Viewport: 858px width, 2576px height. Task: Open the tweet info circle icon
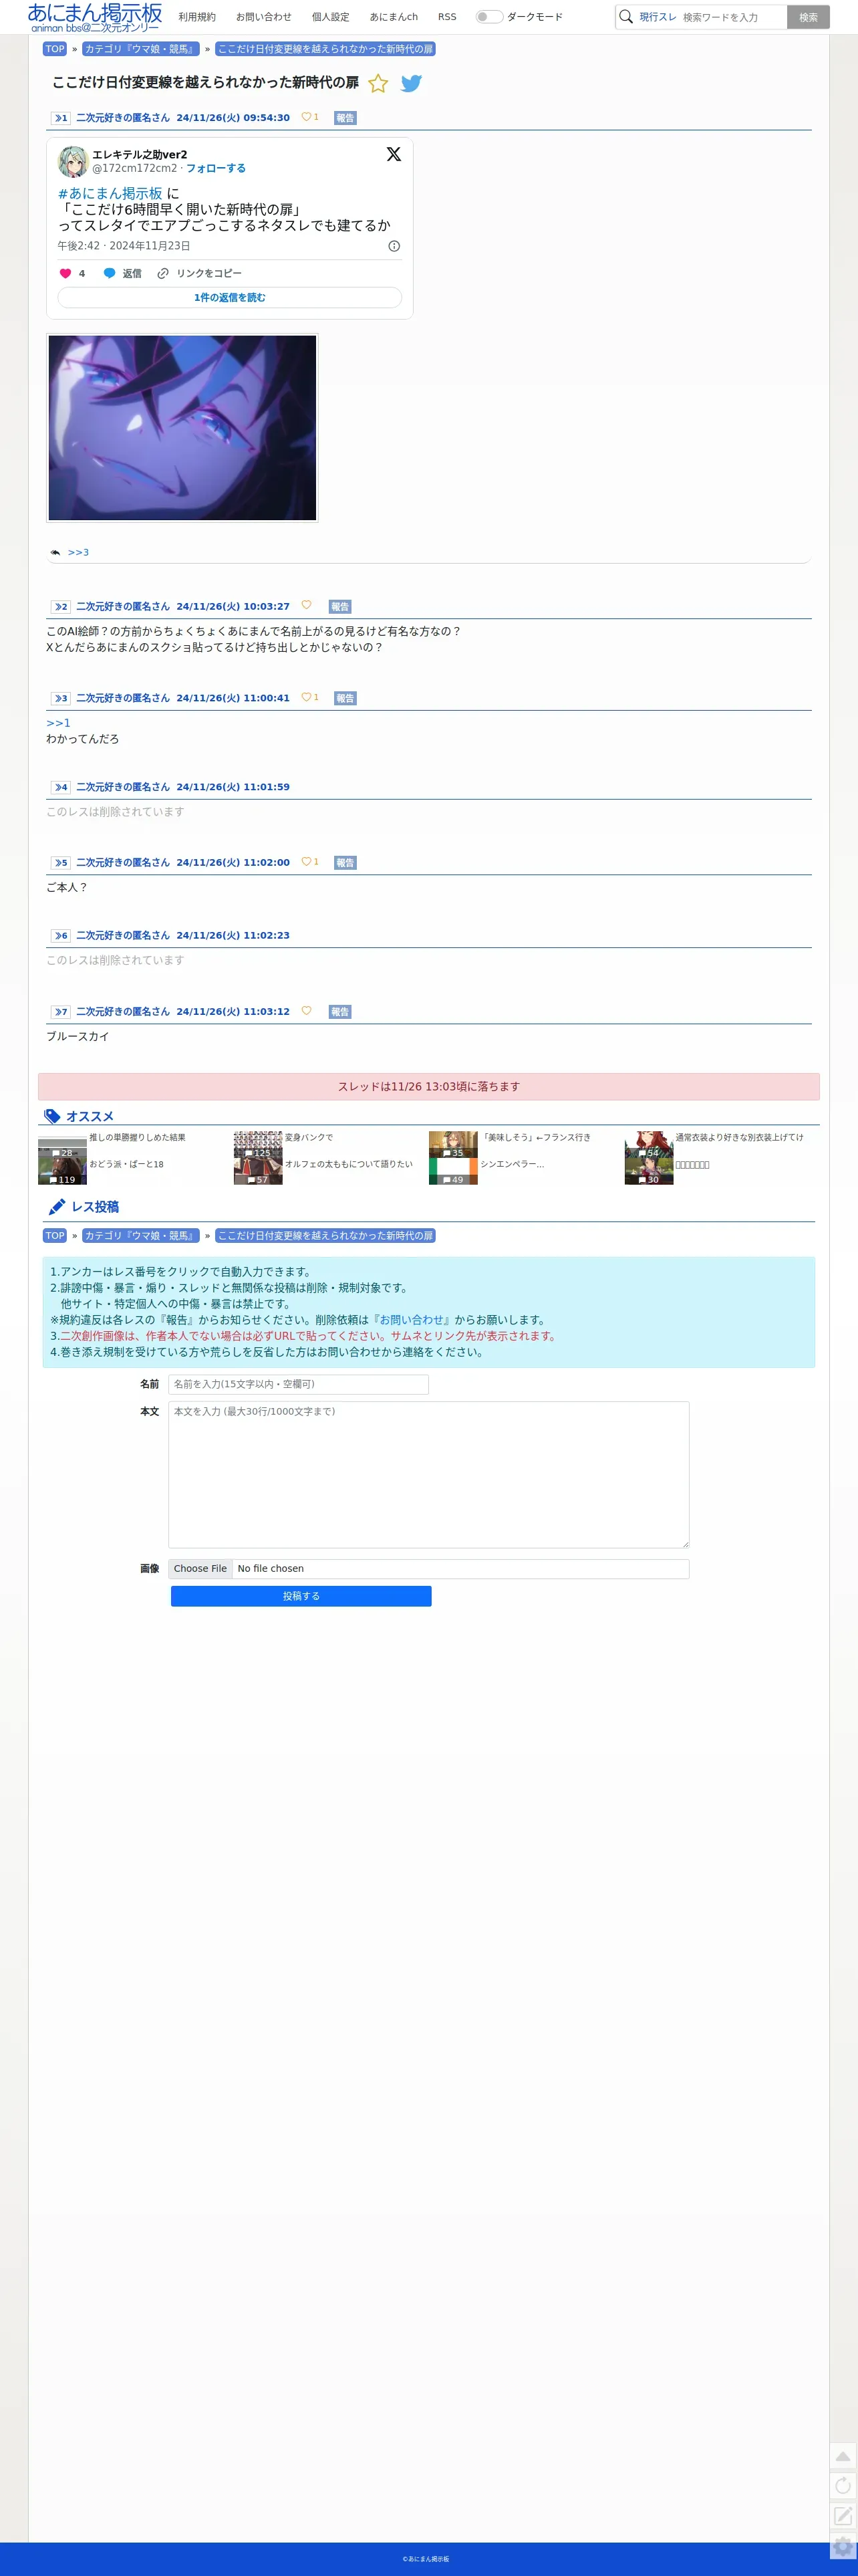(x=394, y=246)
